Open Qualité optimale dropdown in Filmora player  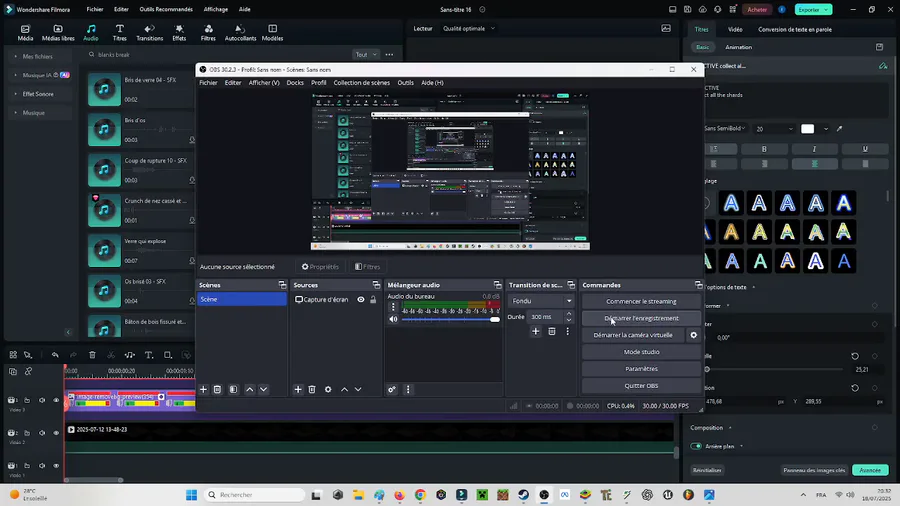click(469, 29)
